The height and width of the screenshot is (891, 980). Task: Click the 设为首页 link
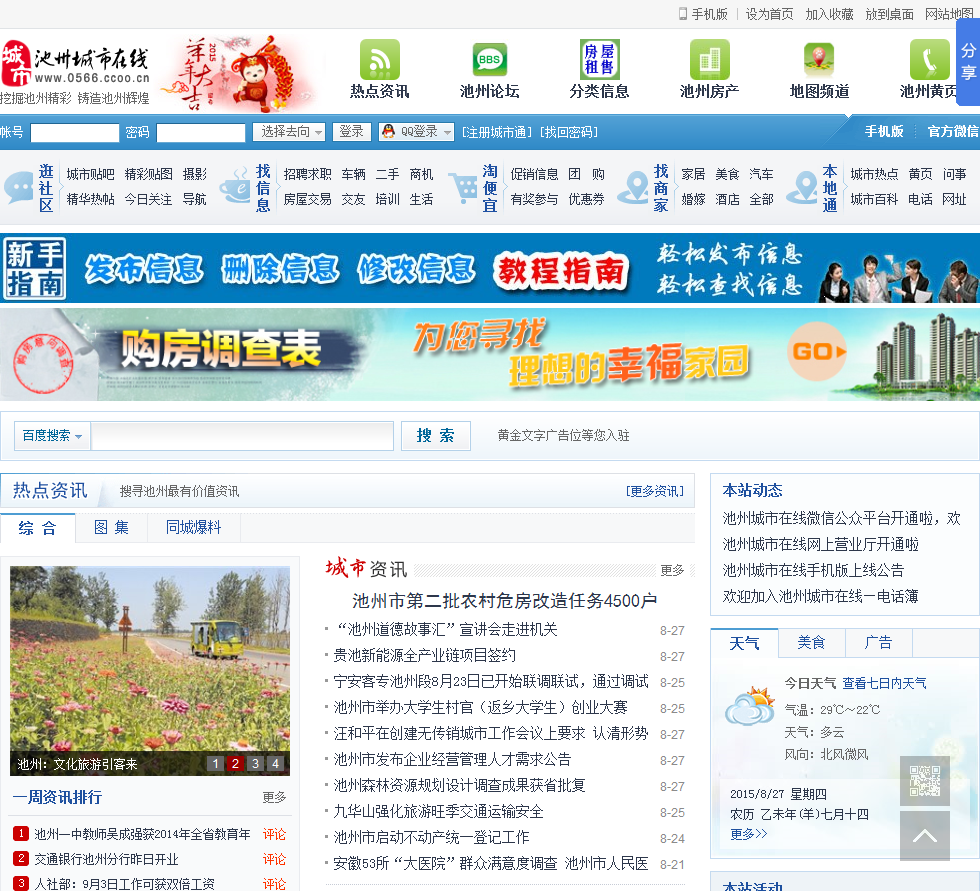(x=769, y=14)
